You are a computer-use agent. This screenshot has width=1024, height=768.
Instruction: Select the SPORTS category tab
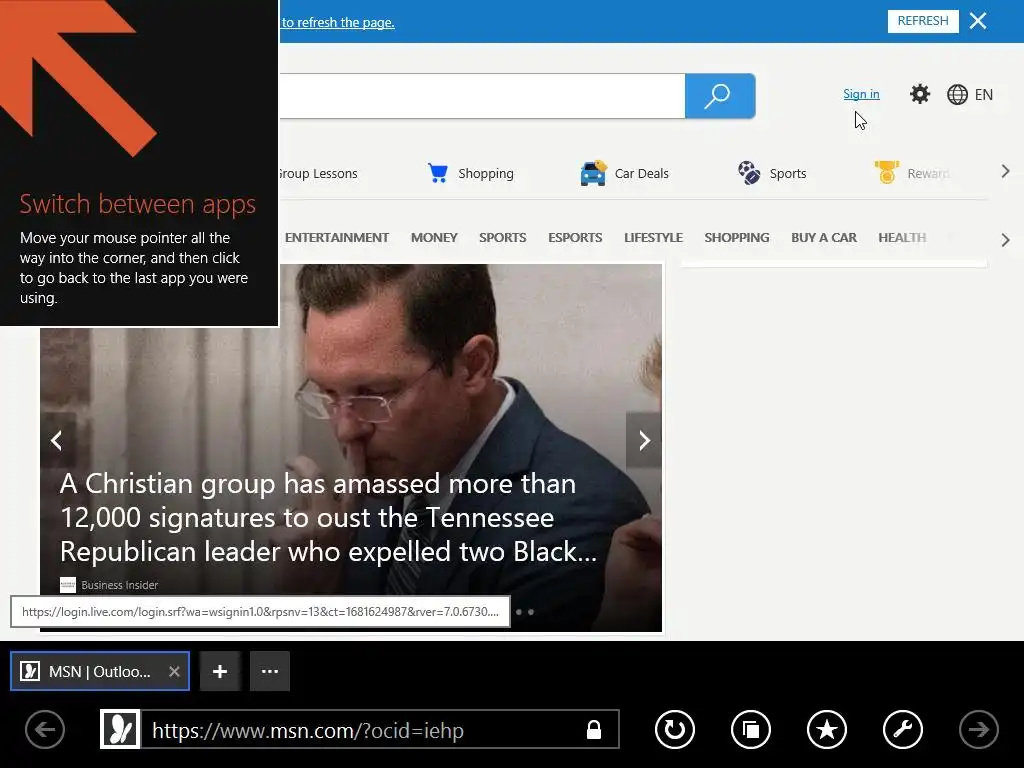tap(502, 238)
